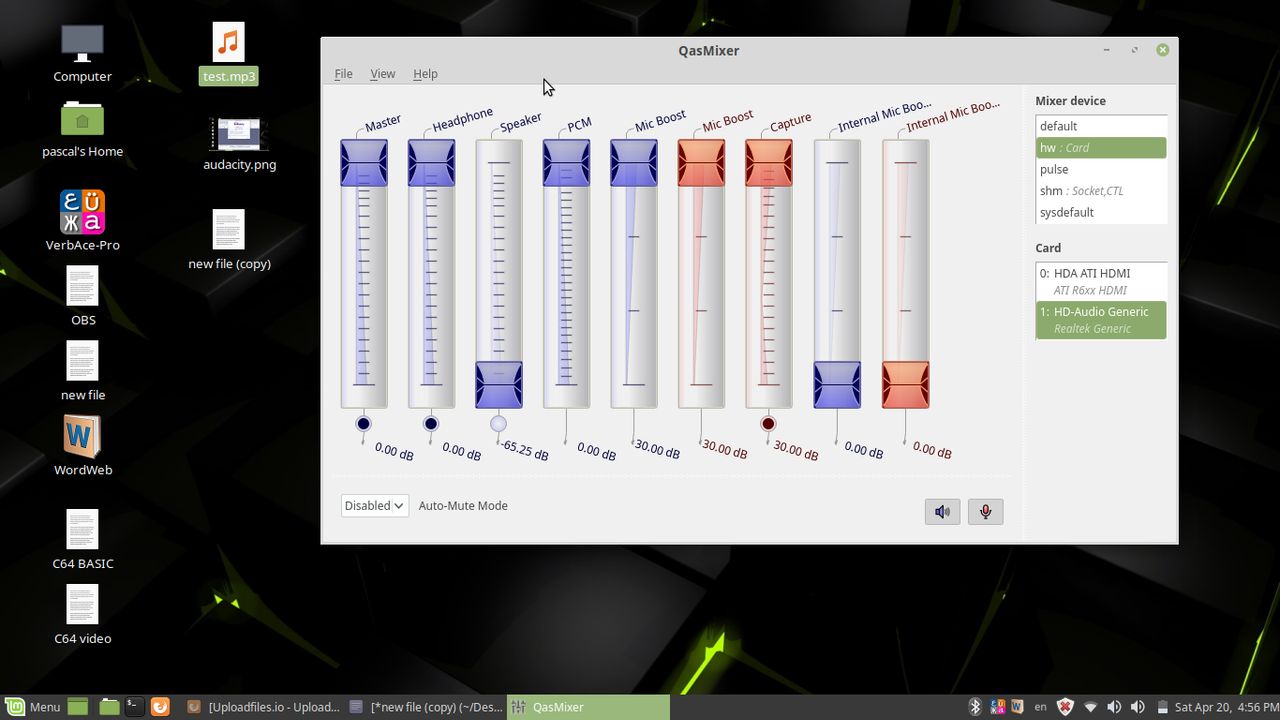Toggle the Speaker mute switch
1280x720 pixels.
click(498, 424)
